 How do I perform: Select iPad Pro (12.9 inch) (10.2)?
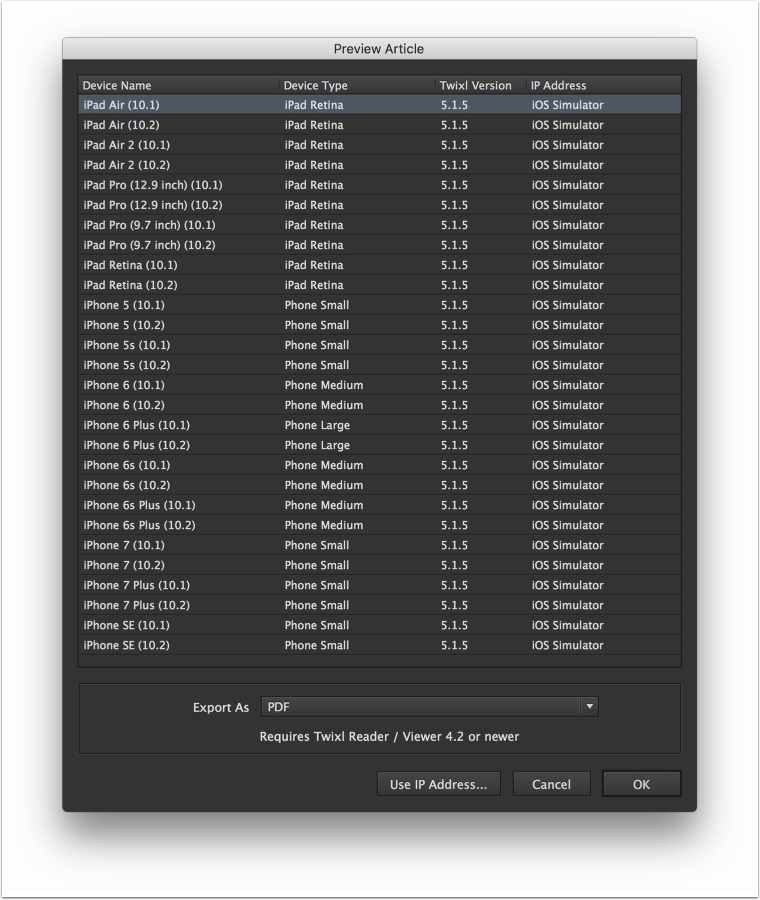point(379,205)
